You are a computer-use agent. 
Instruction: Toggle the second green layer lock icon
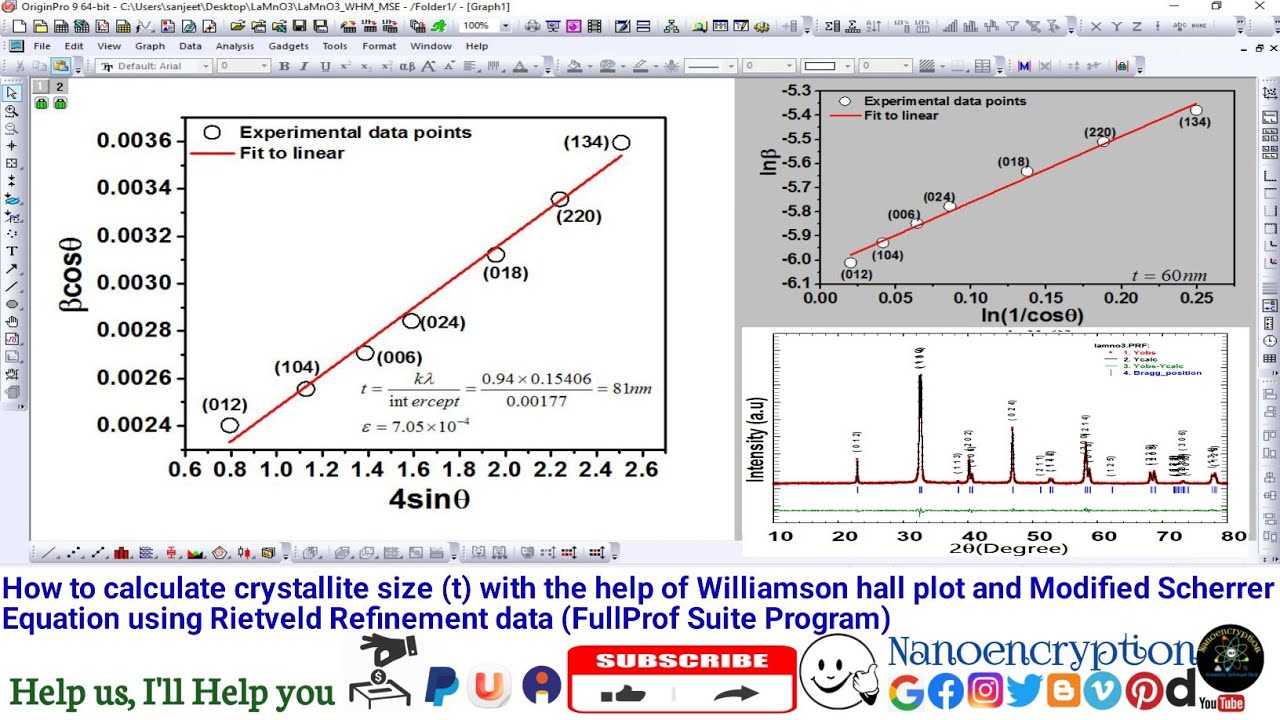tap(60, 103)
